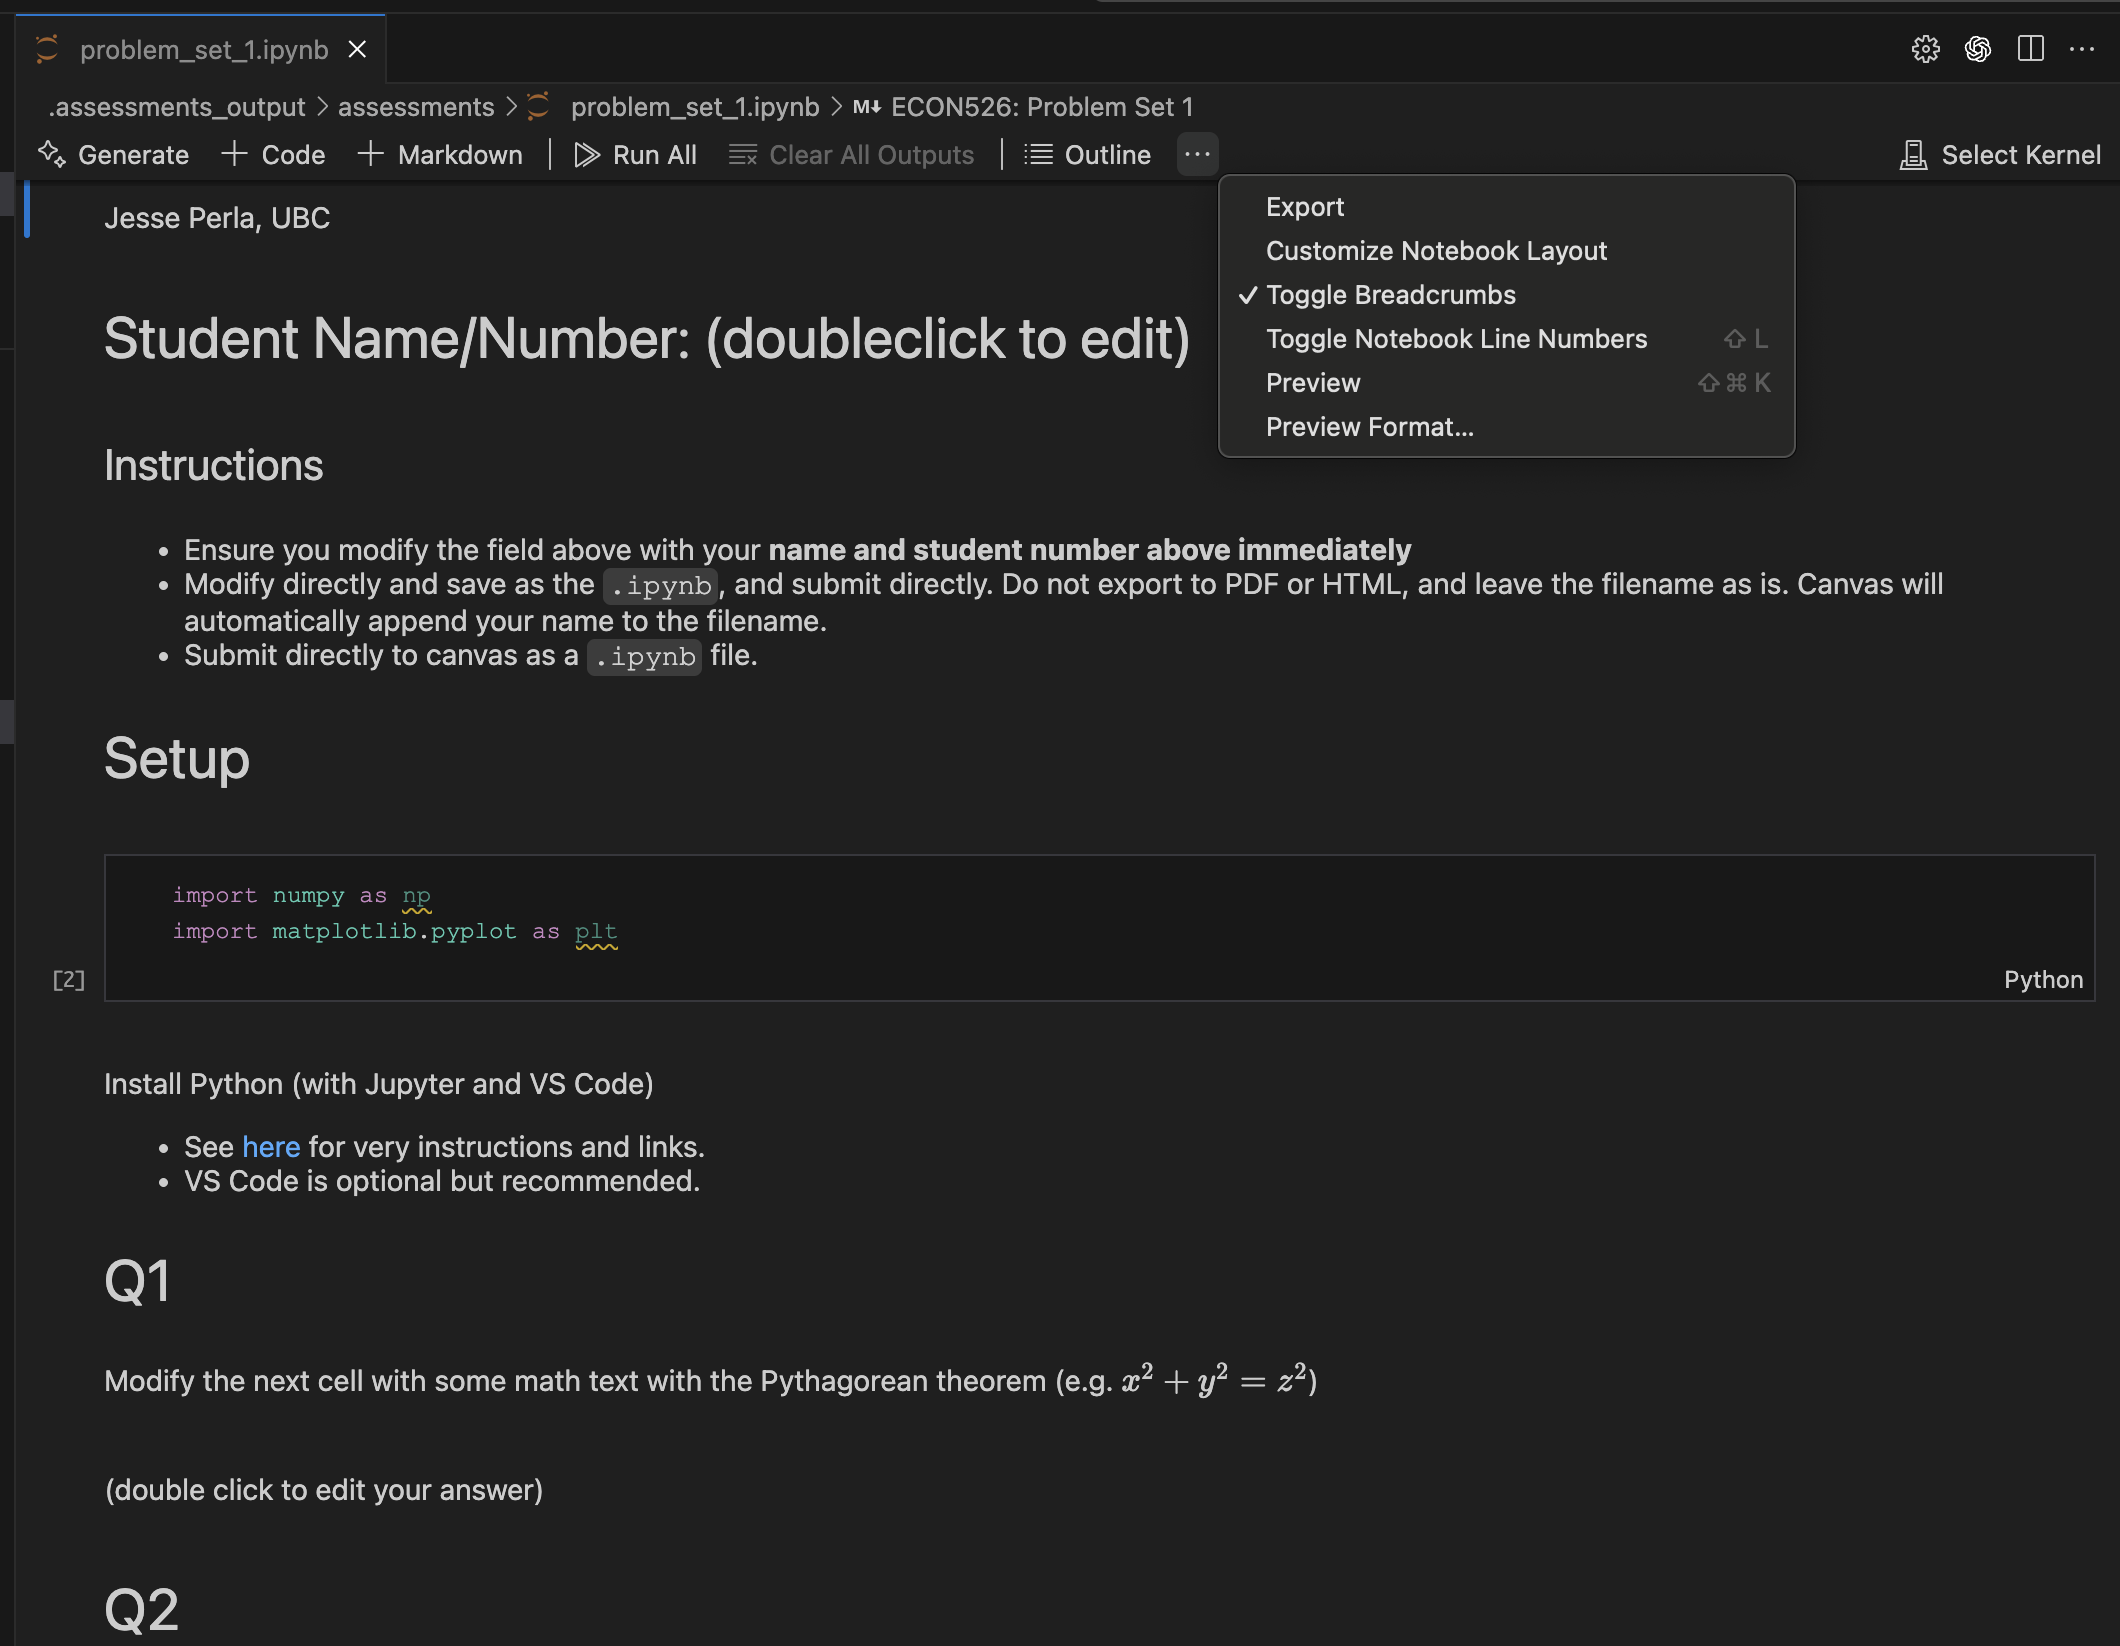Close the problem_set_1.ipynb tab
Viewport: 2120px width, 1646px height.
tap(357, 49)
